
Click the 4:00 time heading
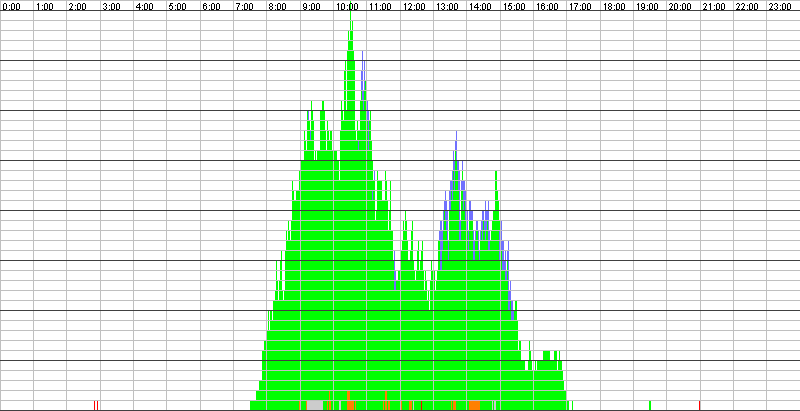click(x=145, y=7)
